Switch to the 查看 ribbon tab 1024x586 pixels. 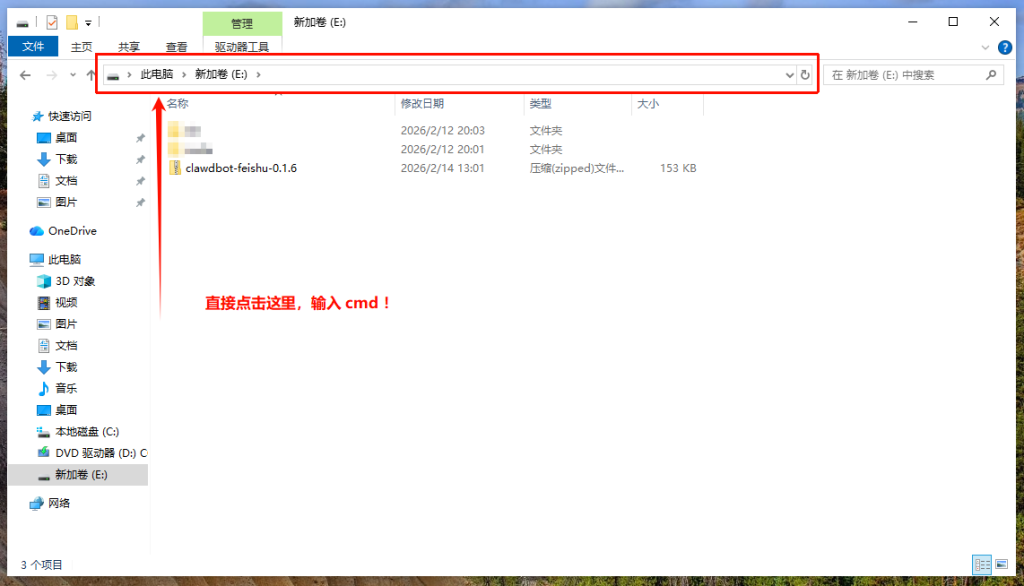point(176,46)
